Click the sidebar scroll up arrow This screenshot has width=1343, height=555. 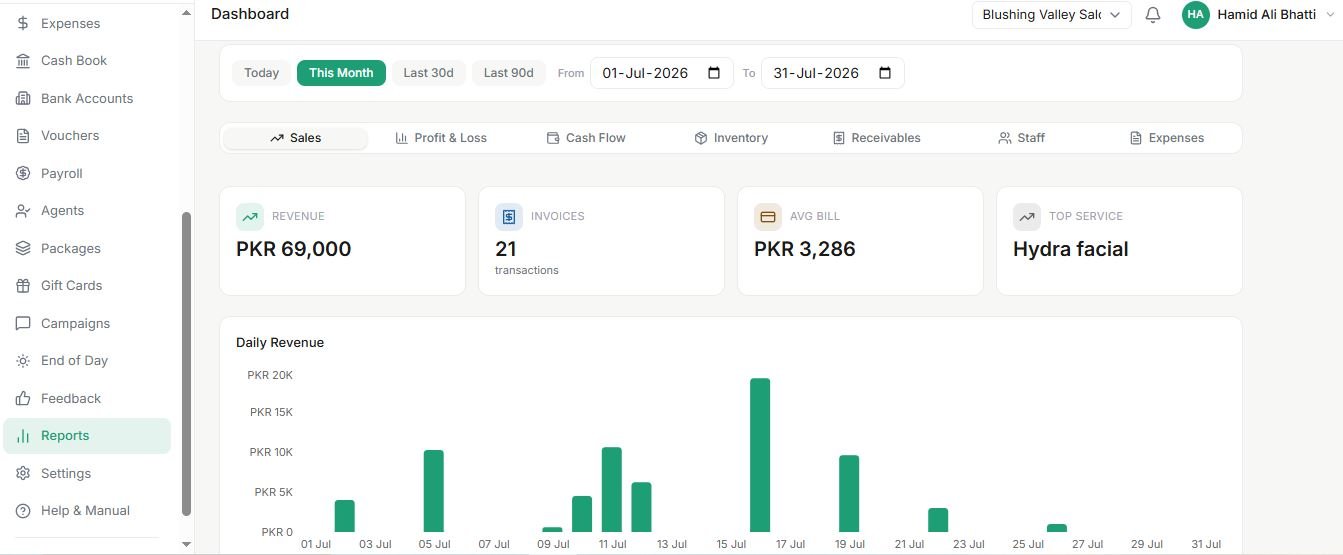[x=186, y=11]
